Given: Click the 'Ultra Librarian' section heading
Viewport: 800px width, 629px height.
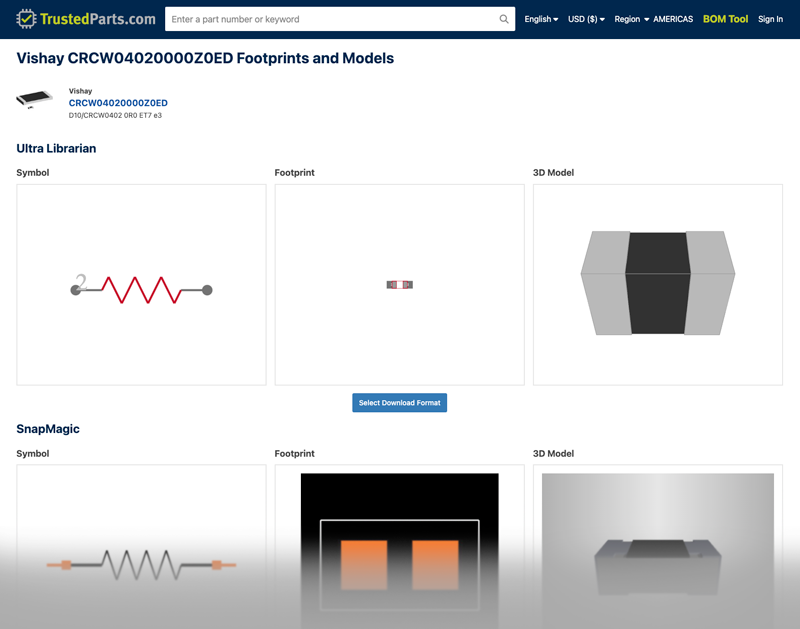Looking at the screenshot, I should click(x=56, y=148).
